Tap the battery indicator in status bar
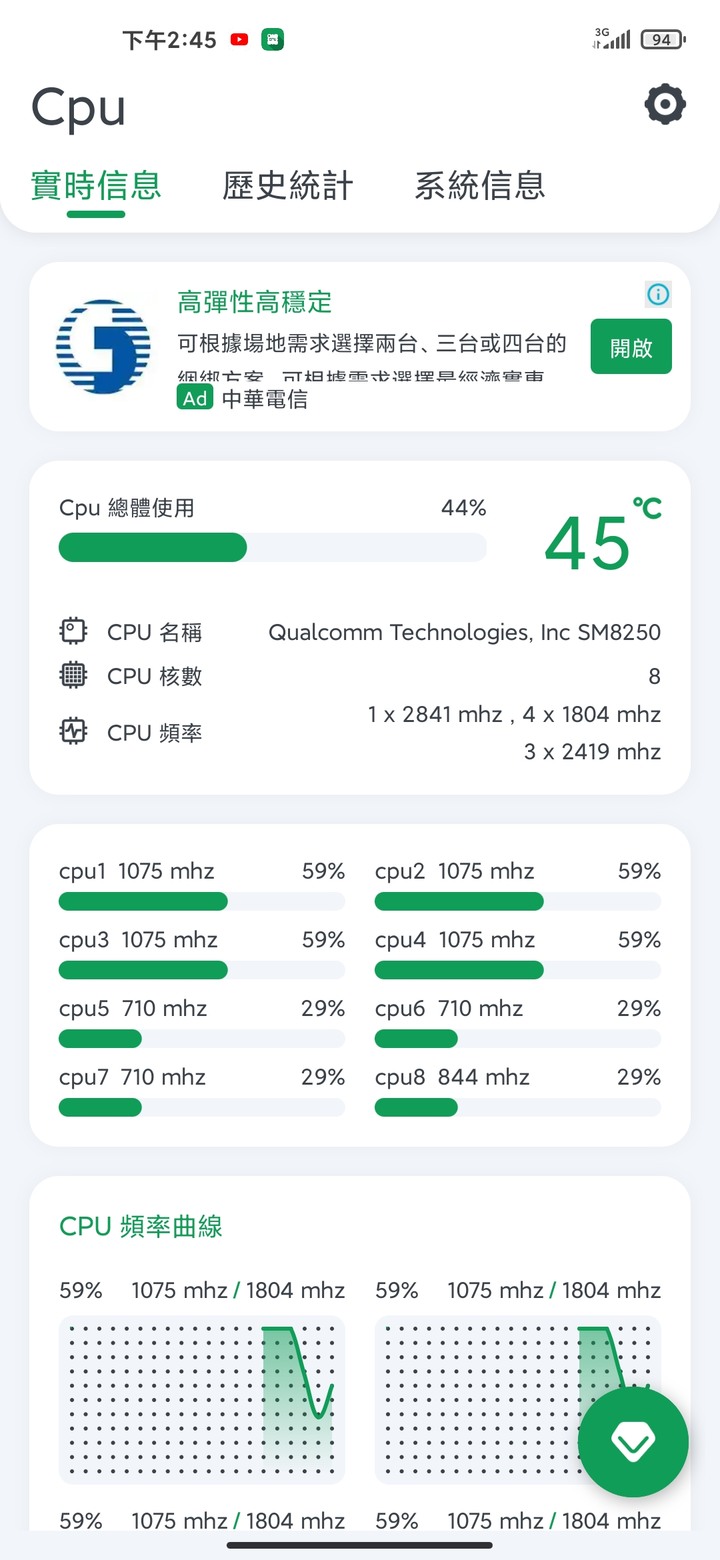The width and height of the screenshot is (720, 1560). point(662,40)
